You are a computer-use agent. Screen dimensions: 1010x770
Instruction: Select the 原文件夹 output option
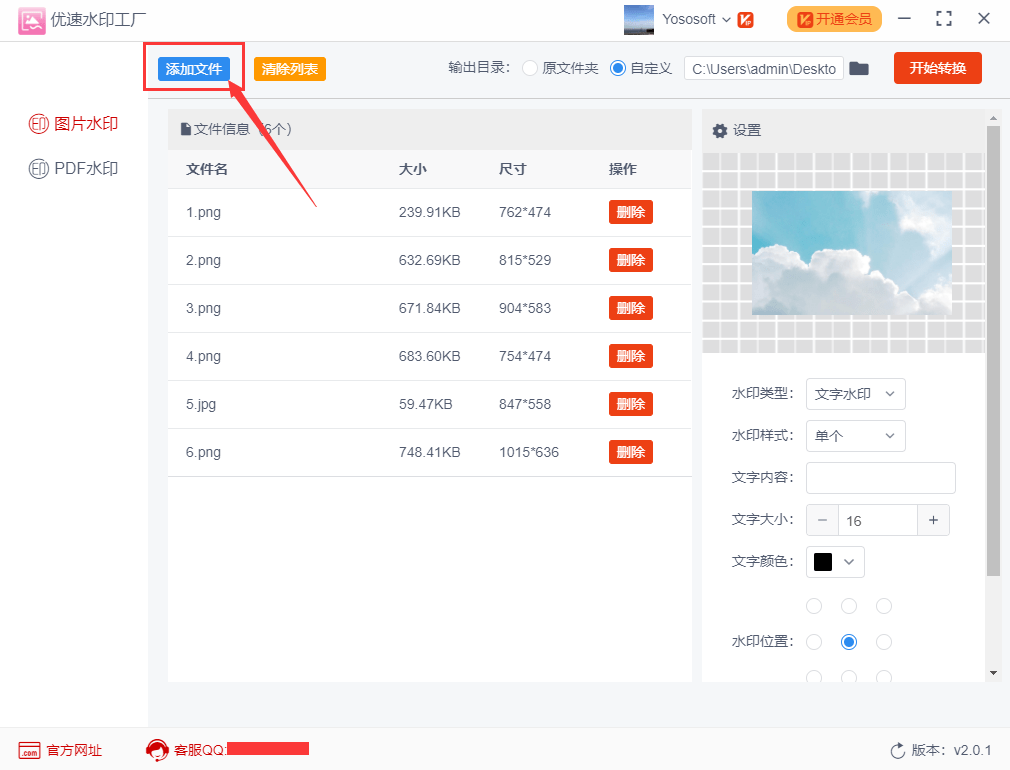tap(530, 68)
